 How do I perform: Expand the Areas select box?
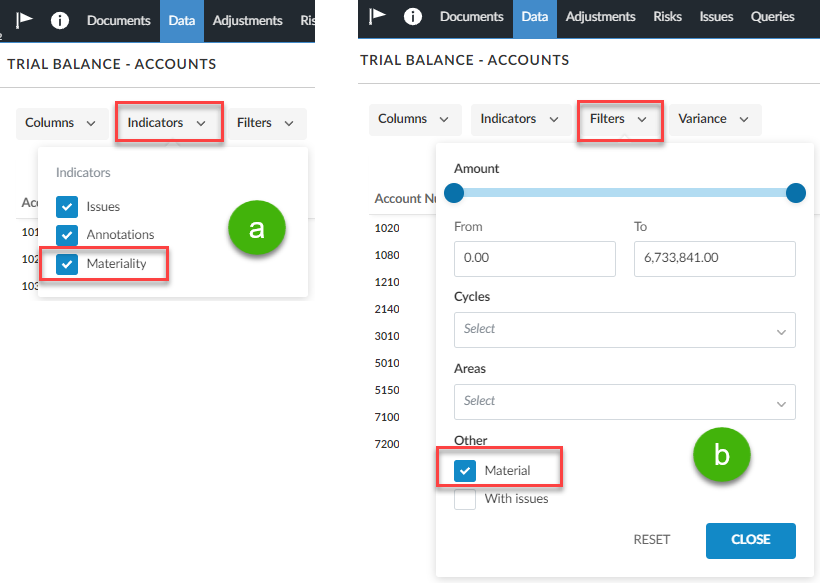(x=624, y=402)
